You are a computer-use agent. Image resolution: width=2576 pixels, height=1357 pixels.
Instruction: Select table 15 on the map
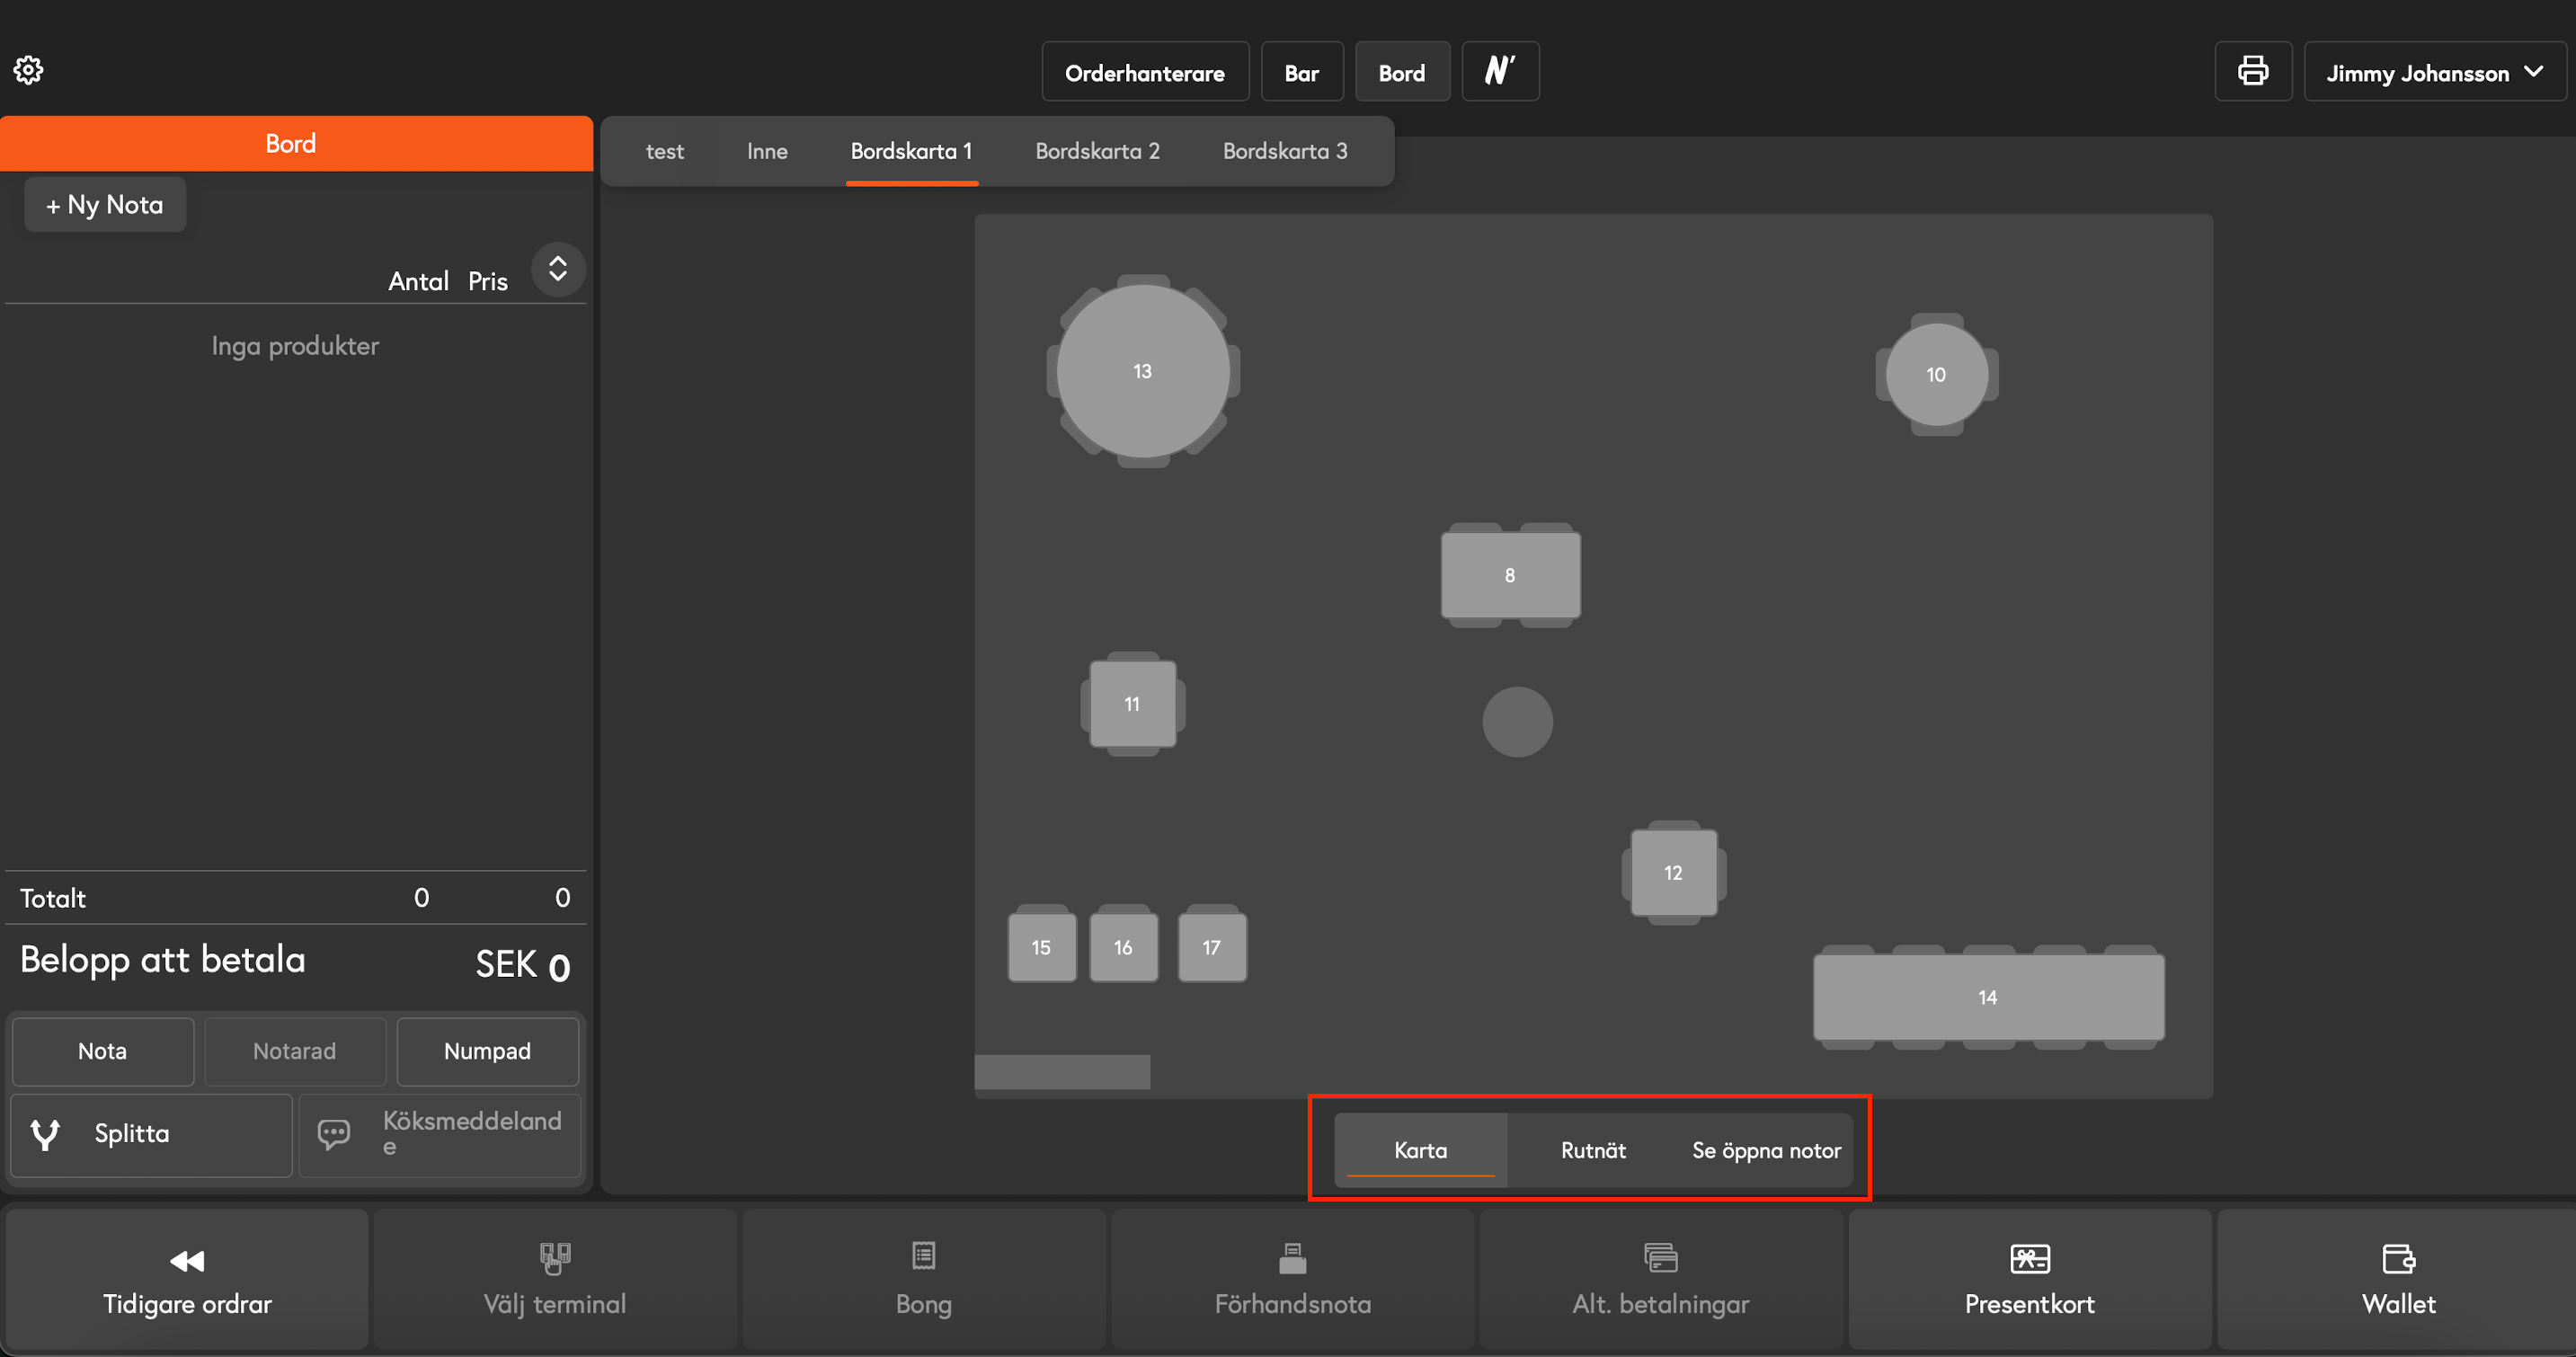1042,947
